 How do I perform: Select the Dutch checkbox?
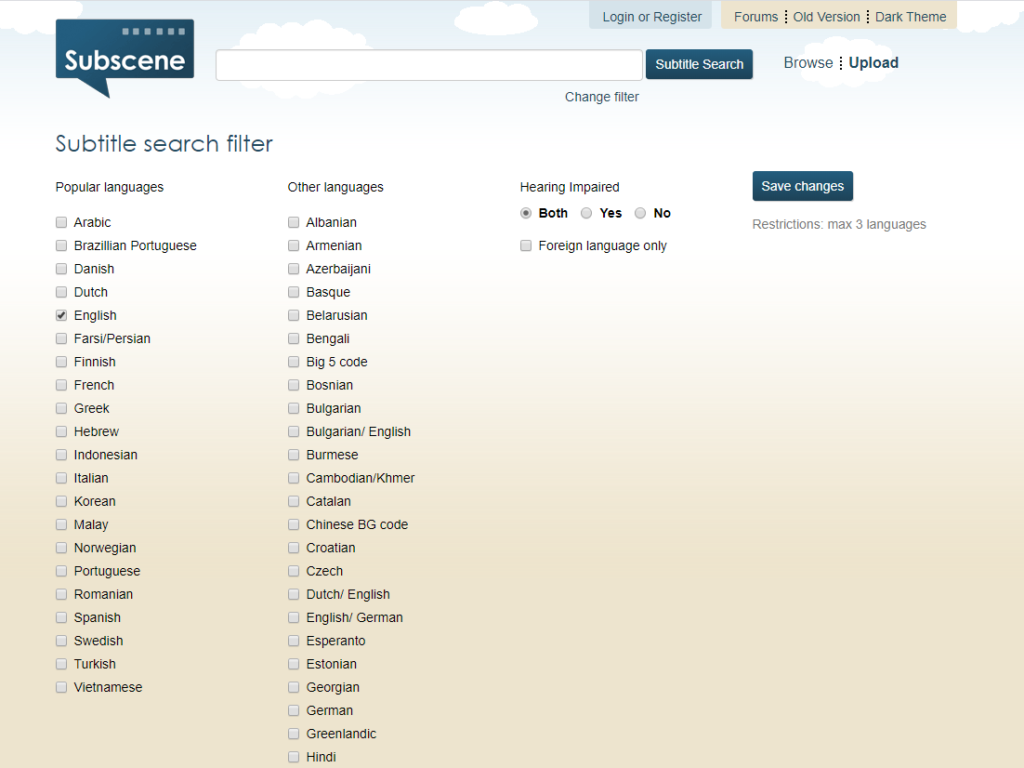[x=61, y=292]
